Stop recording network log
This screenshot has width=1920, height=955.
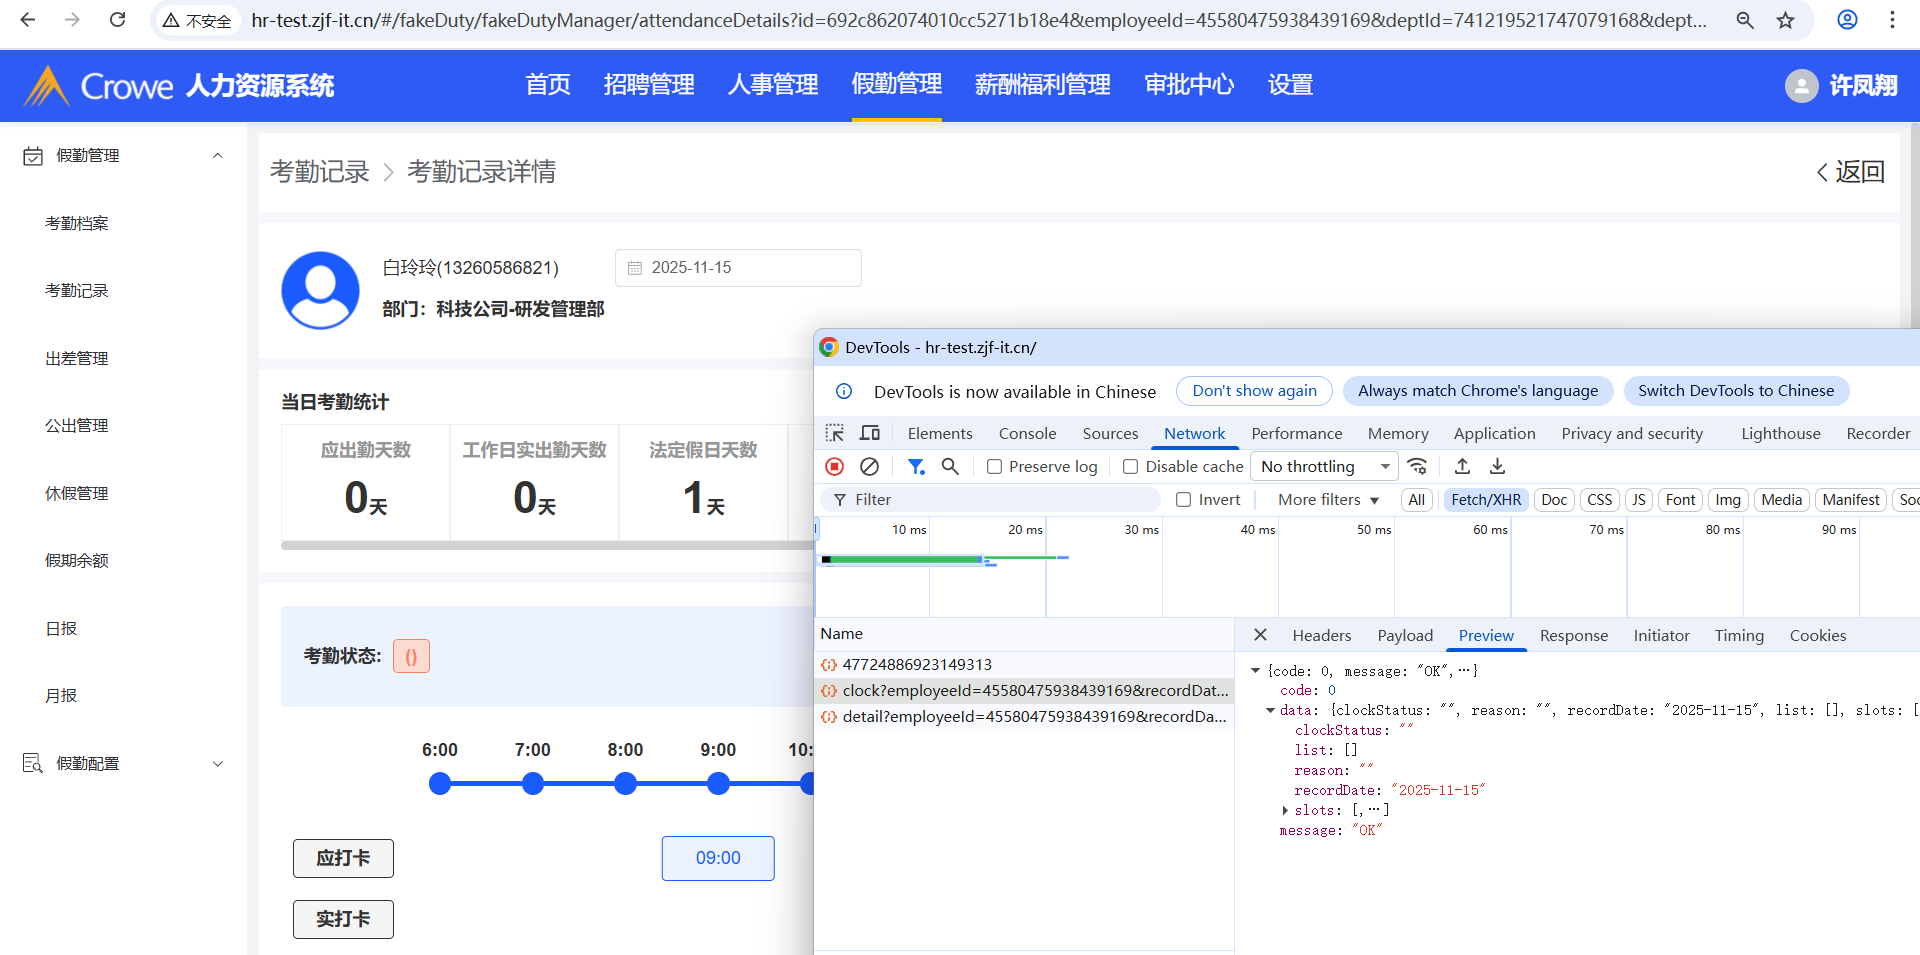point(835,466)
